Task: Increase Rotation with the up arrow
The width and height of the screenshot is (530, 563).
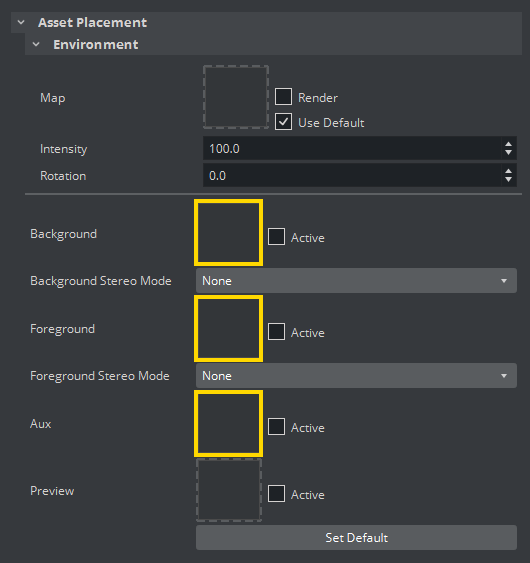Action: [508, 171]
